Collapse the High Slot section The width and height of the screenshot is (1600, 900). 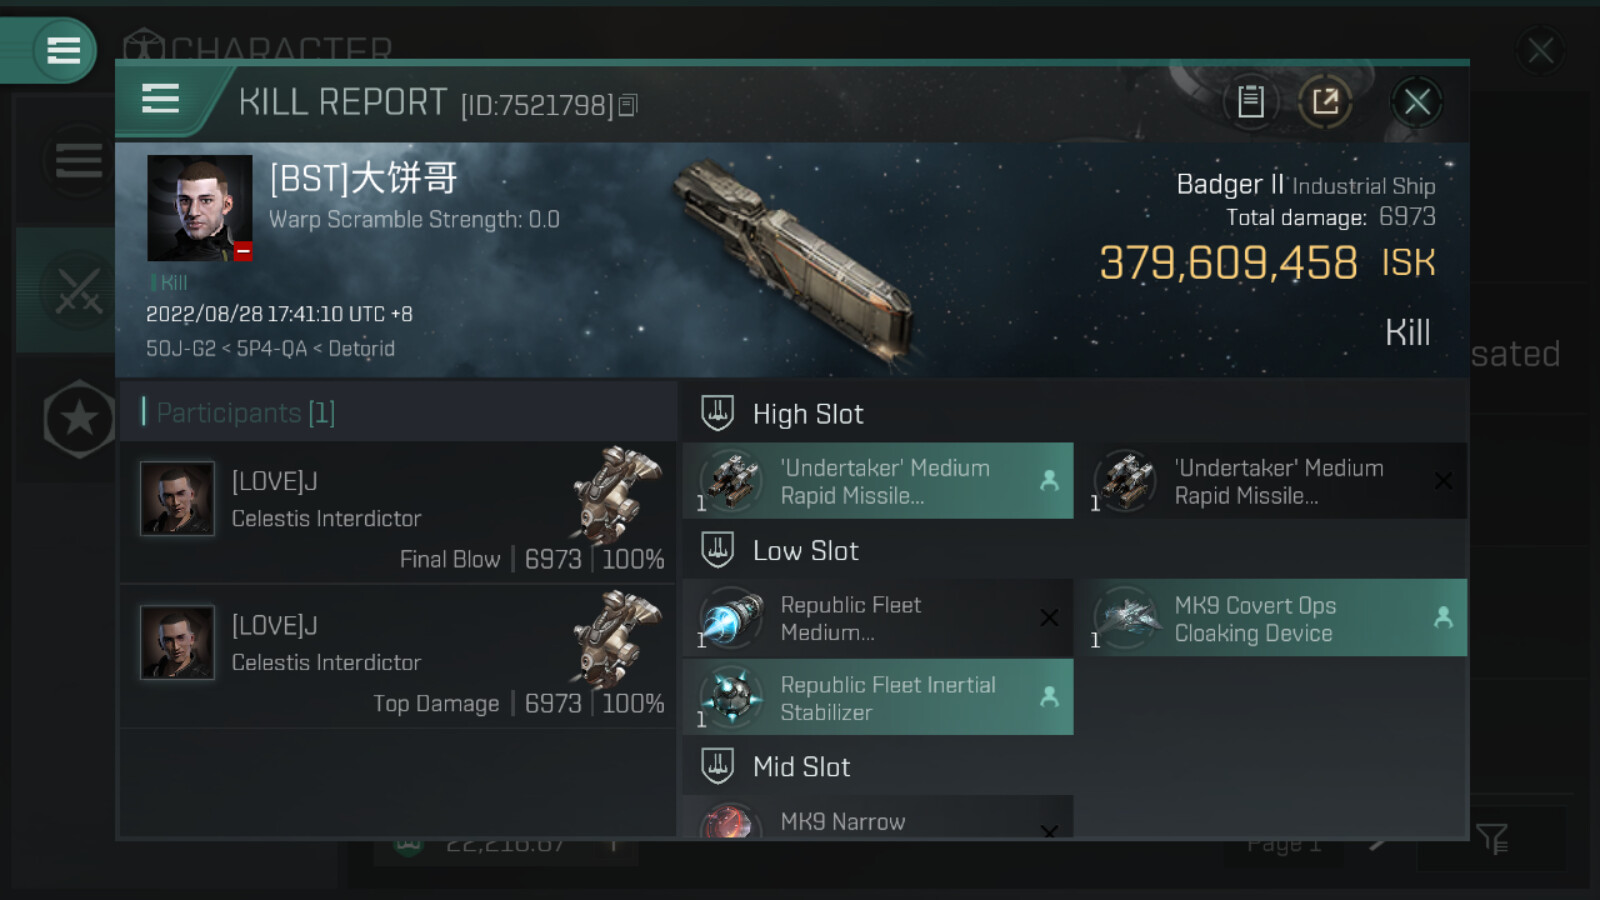click(x=718, y=413)
